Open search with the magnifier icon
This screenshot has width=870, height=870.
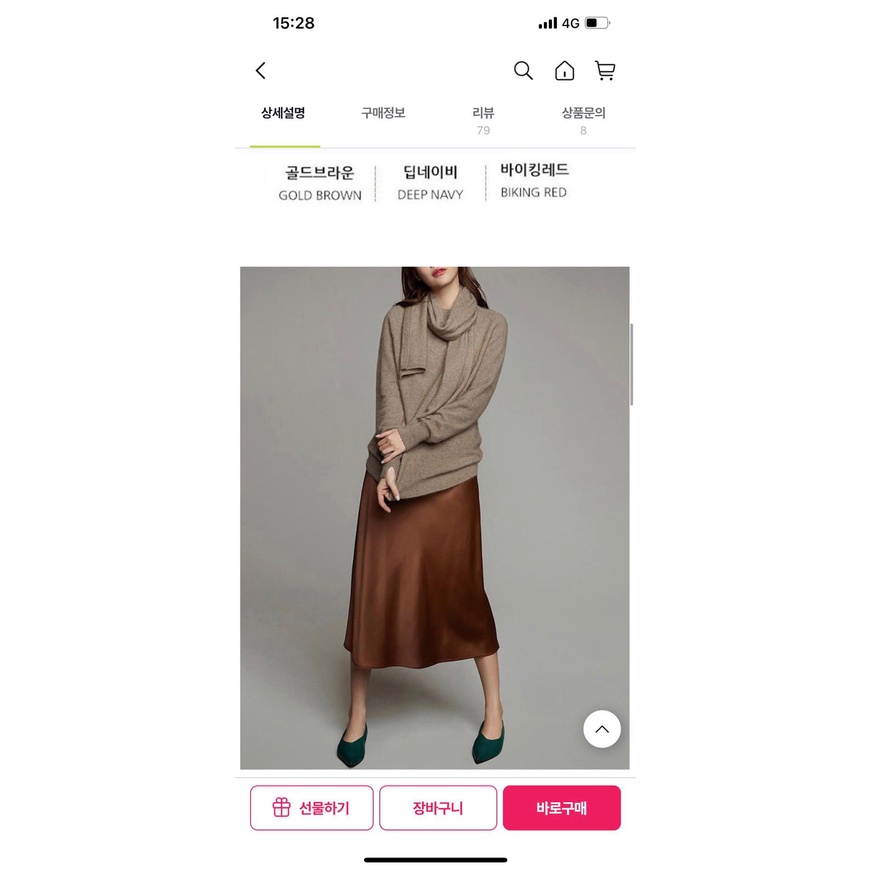click(x=523, y=70)
